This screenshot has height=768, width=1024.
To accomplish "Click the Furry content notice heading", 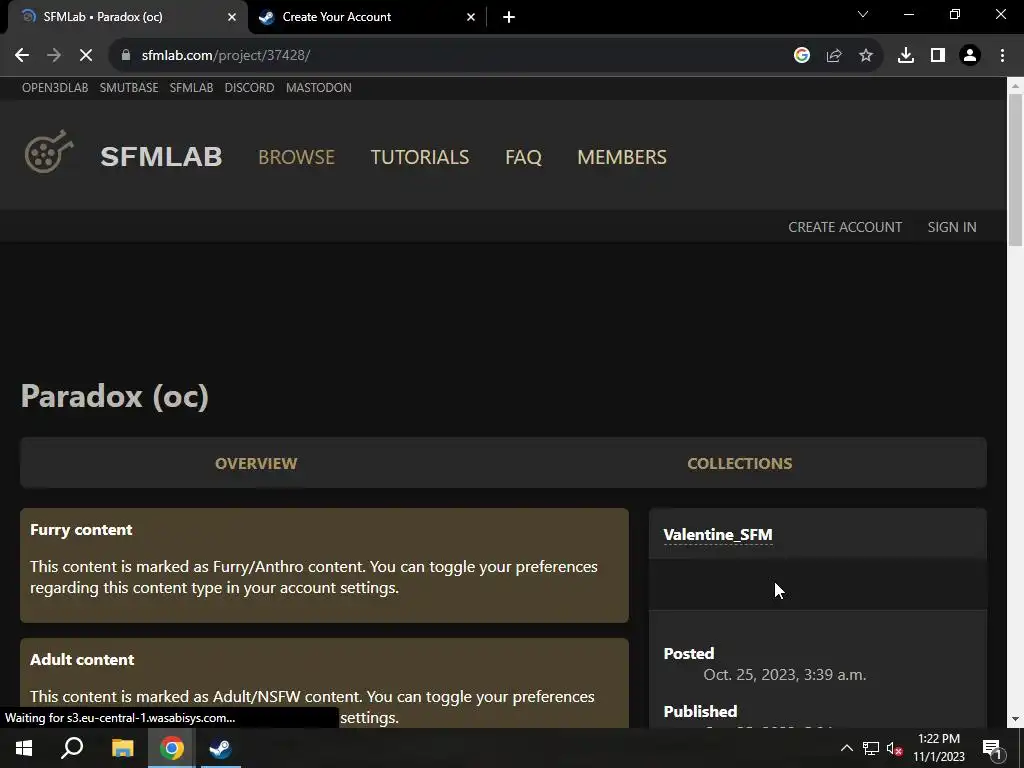I will click(81, 530).
